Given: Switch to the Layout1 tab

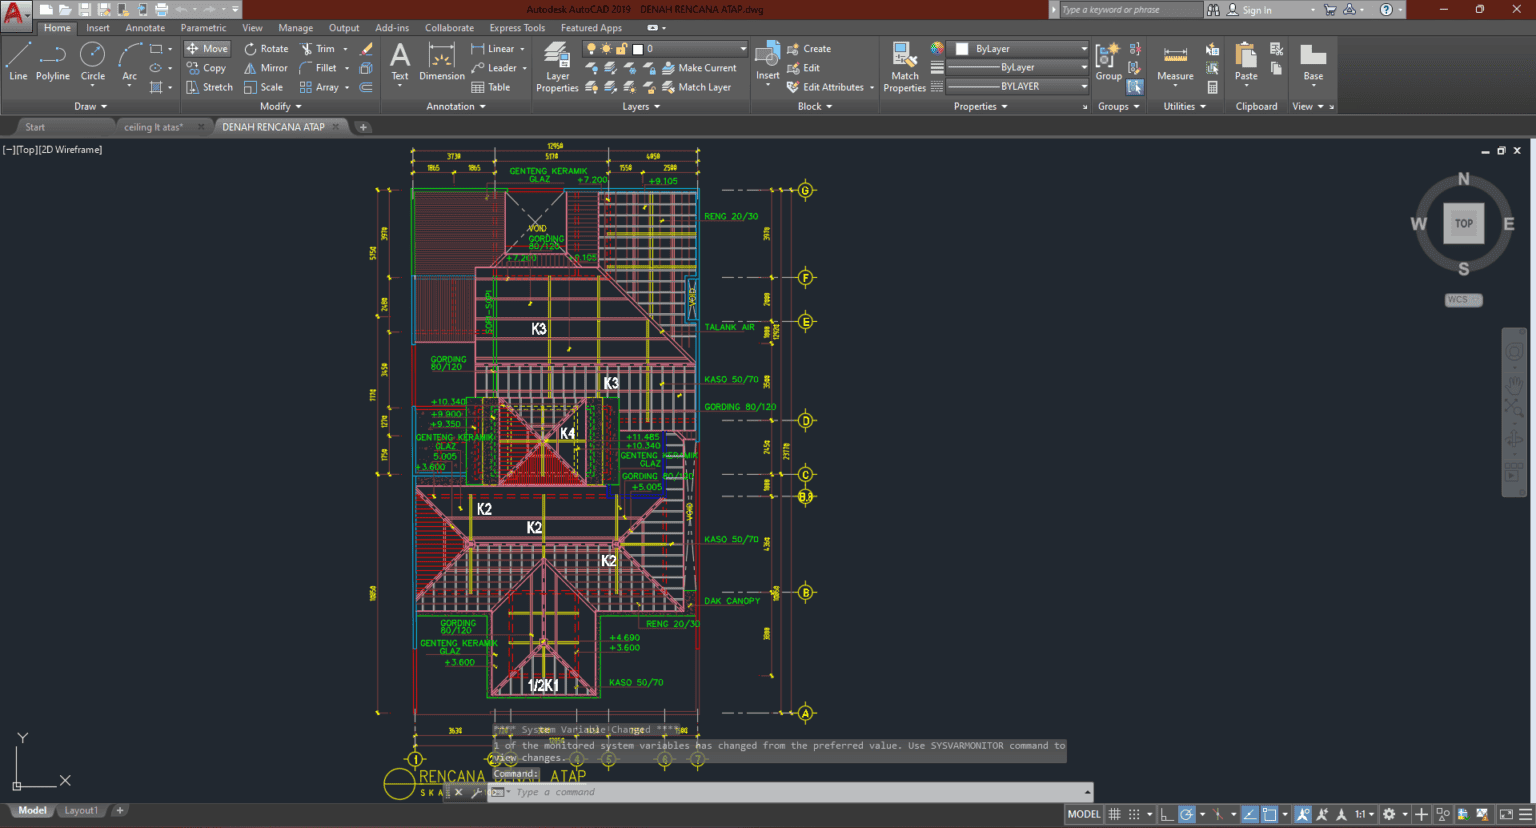Looking at the screenshot, I should 80,810.
